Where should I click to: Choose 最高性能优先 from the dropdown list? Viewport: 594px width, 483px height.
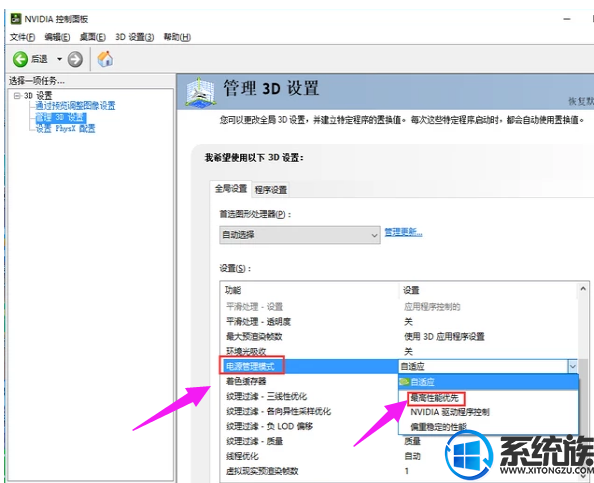click(488, 398)
